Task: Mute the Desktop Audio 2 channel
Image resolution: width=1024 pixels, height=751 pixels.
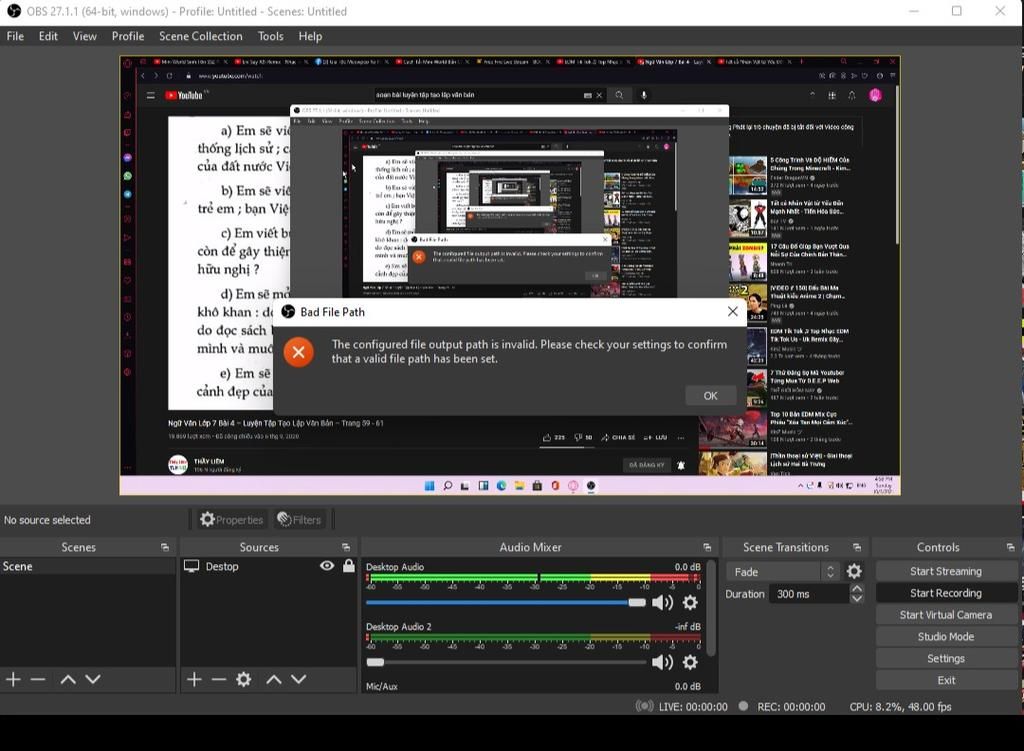Action: pyautogui.click(x=662, y=662)
